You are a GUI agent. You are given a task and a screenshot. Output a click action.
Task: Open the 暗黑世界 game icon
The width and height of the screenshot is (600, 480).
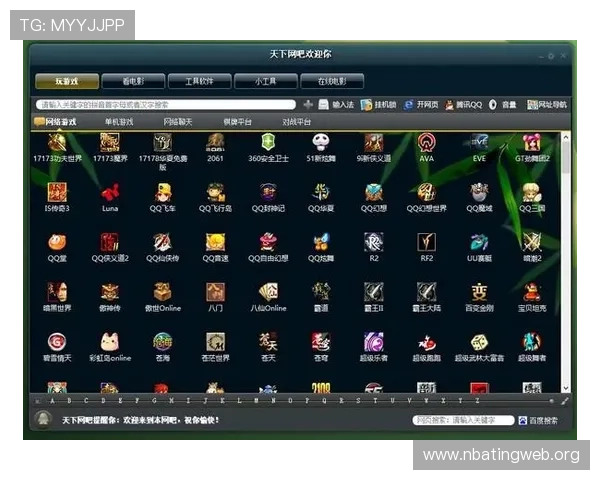pos(57,297)
